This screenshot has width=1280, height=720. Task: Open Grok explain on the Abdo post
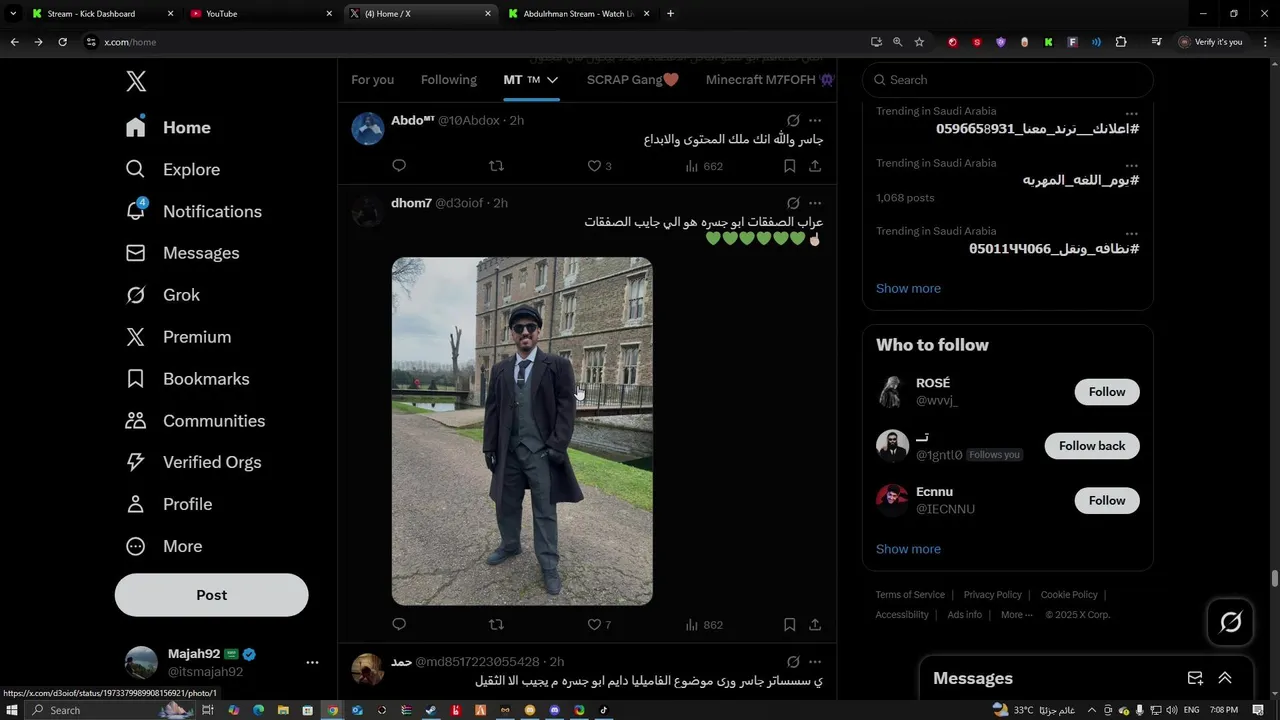tap(793, 120)
